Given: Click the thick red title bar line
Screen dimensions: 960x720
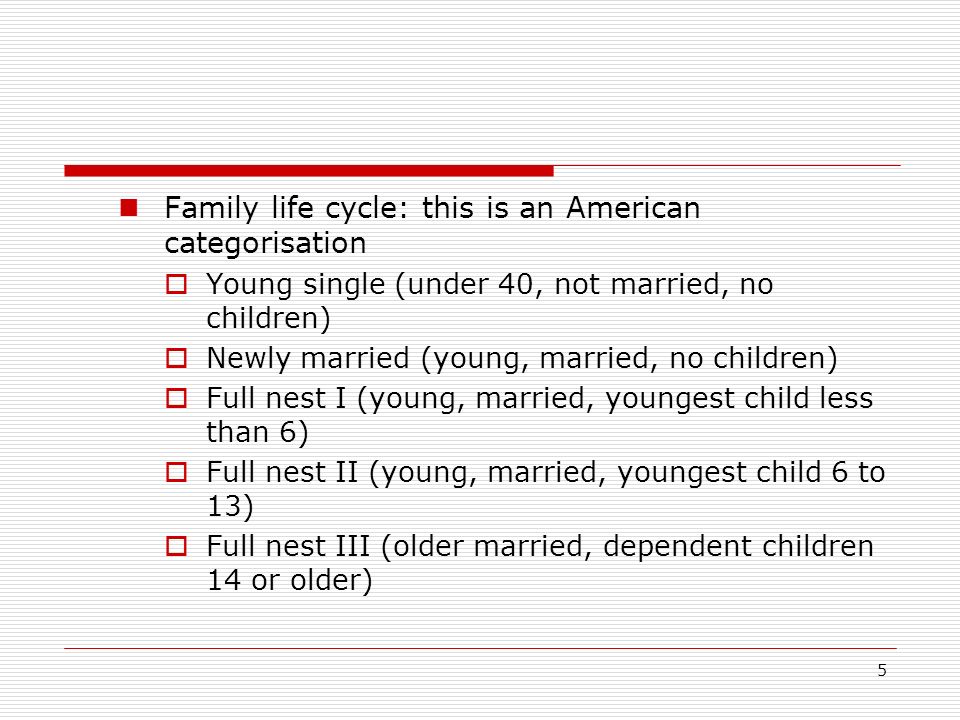Looking at the screenshot, I should click(309, 171).
